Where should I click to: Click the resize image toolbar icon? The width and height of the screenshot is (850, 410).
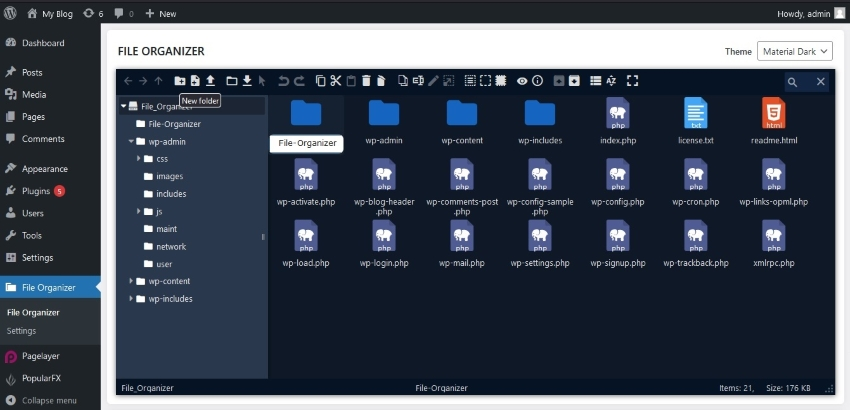pos(448,81)
